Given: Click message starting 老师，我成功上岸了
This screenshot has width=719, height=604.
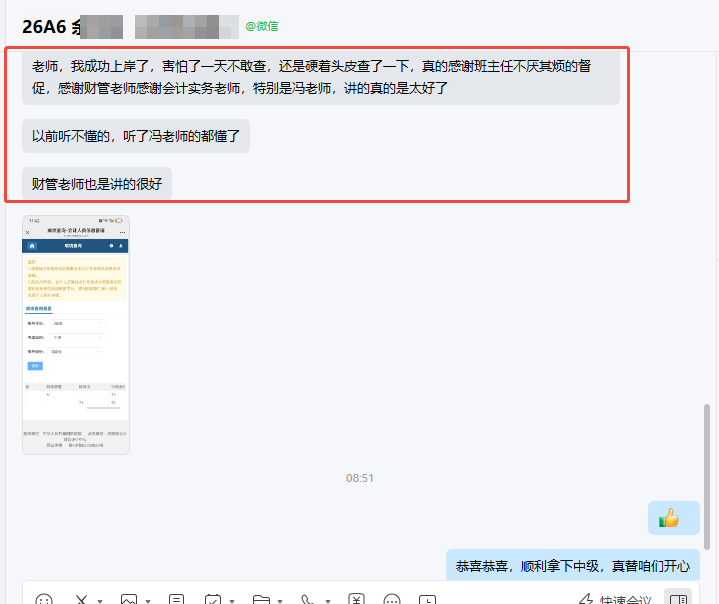Looking at the screenshot, I should pyautogui.click(x=321, y=77).
